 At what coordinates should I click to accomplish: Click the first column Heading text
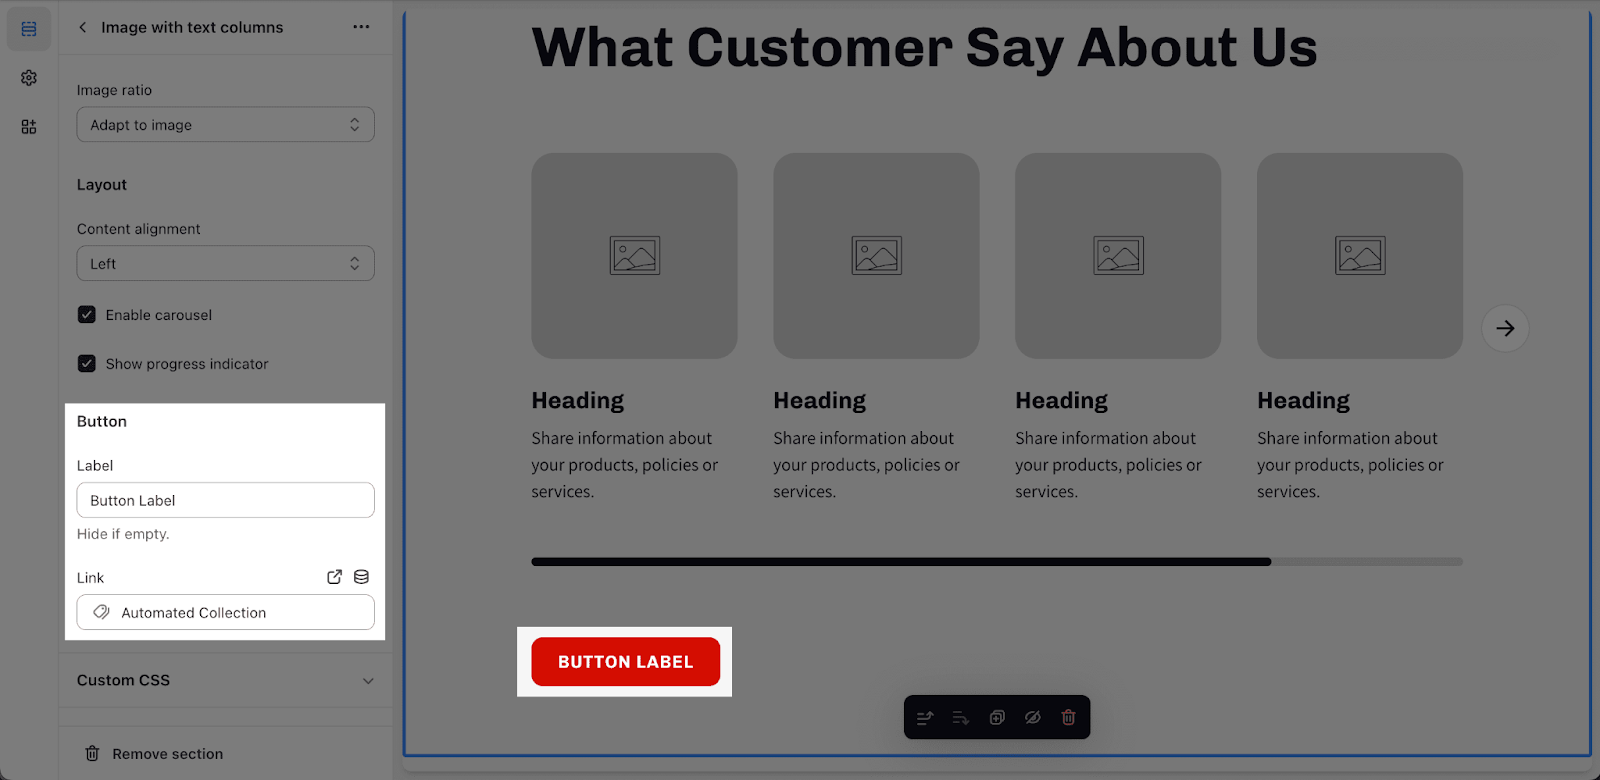(578, 401)
